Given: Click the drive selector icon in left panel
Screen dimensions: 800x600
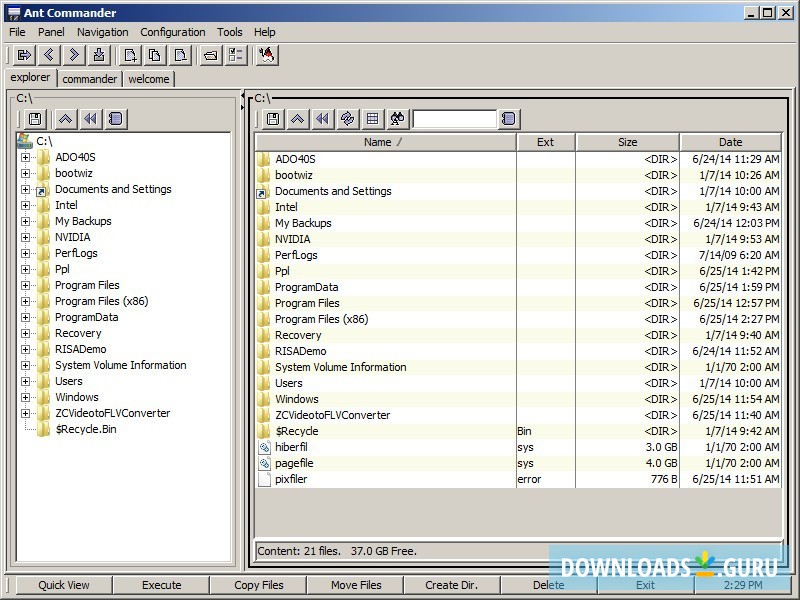Looking at the screenshot, I should pyautogui.click(x=35, y=119).
